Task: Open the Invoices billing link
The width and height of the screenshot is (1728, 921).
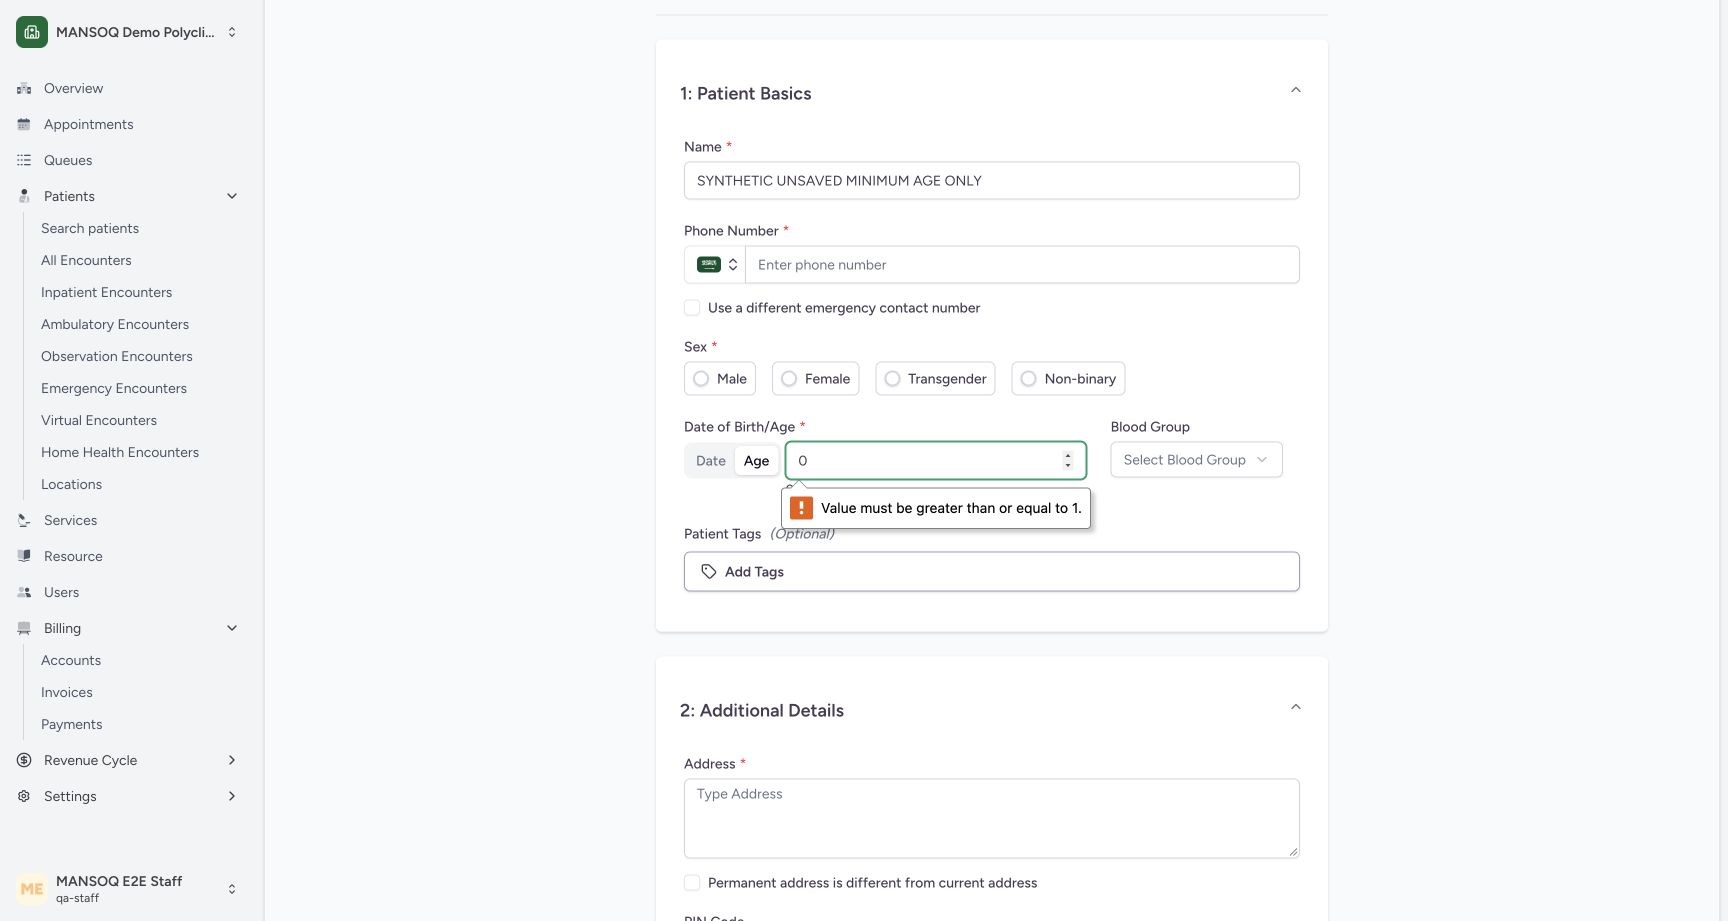Action: click(x=67, y=692)
